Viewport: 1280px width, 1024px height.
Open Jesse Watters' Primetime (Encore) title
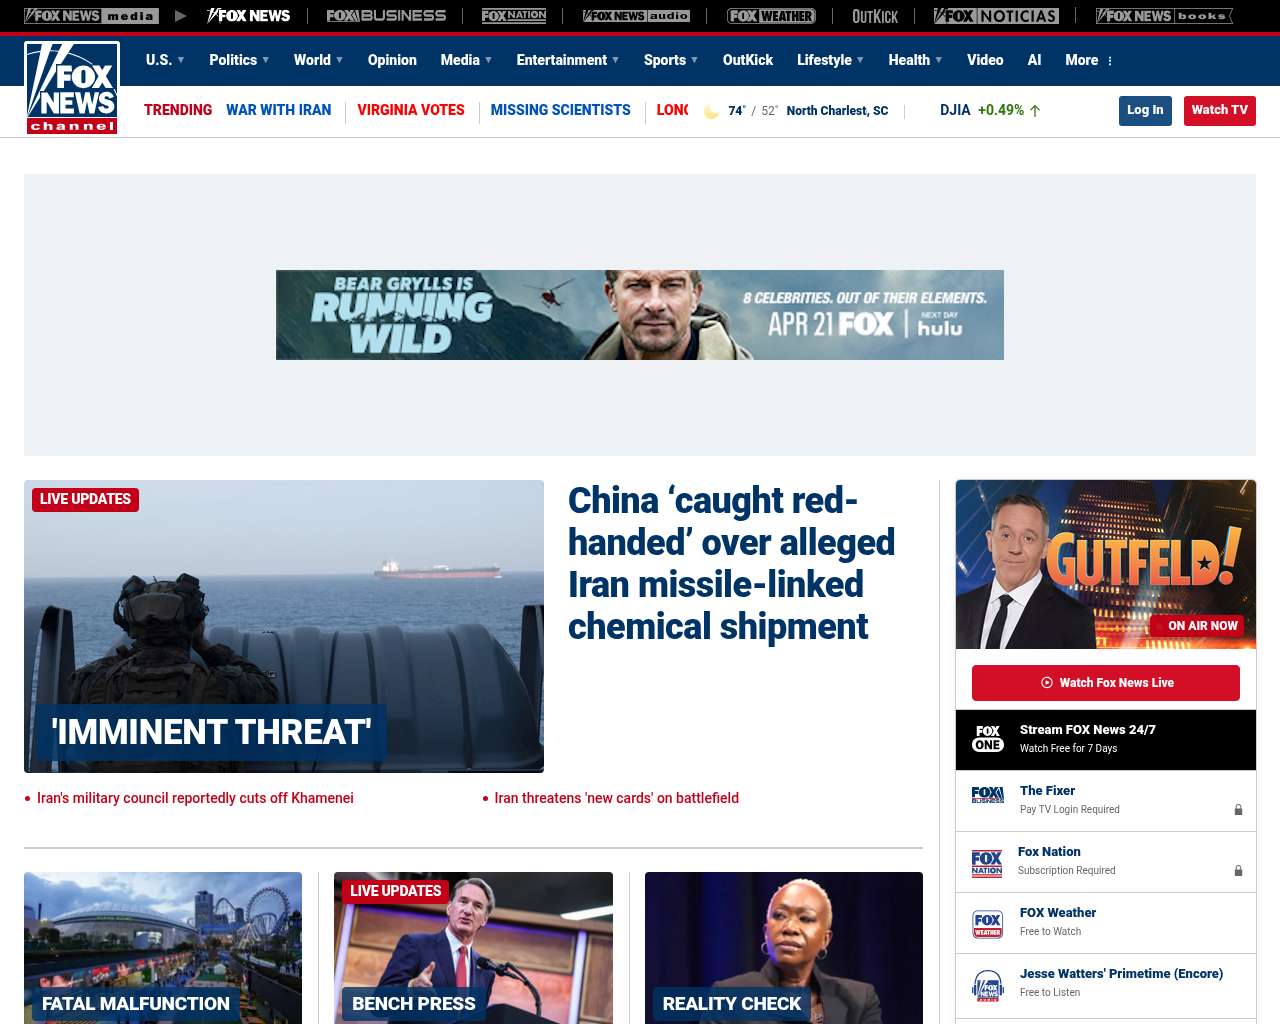click(1121, 973)
